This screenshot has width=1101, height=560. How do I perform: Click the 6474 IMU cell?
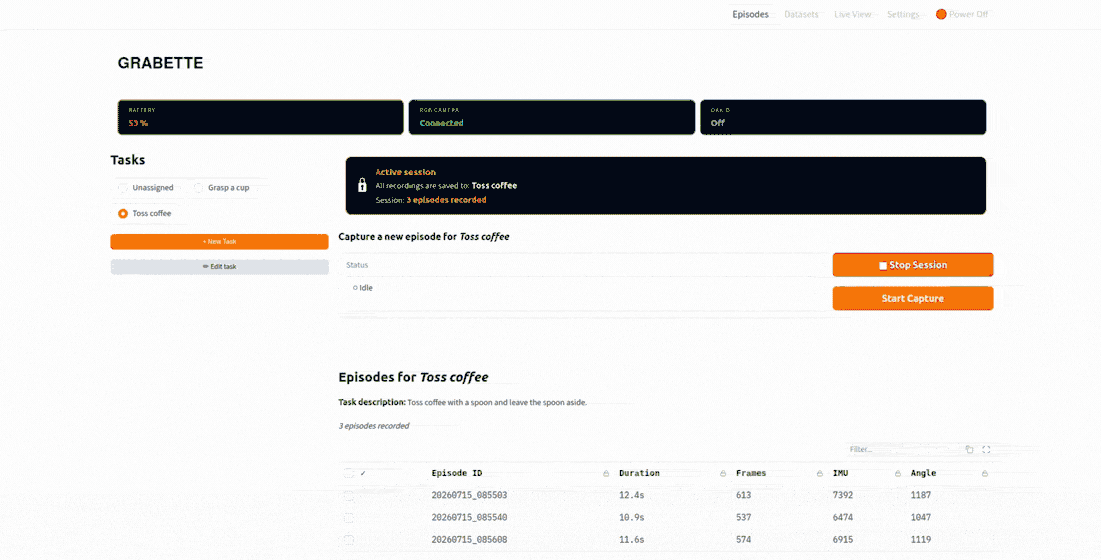click(843, 518)
